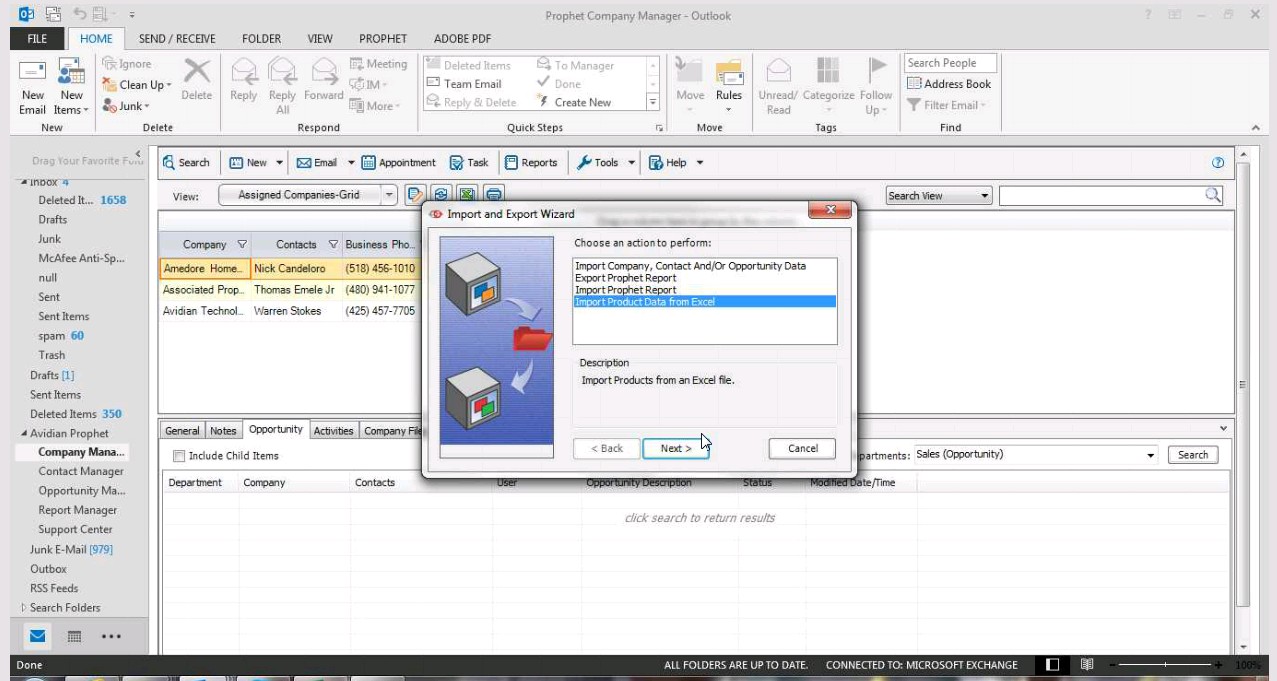Expand the Prophet New button dropdown arrow
The height and width of the screenshot is (681, 1277).
click(x=280, y=162)
